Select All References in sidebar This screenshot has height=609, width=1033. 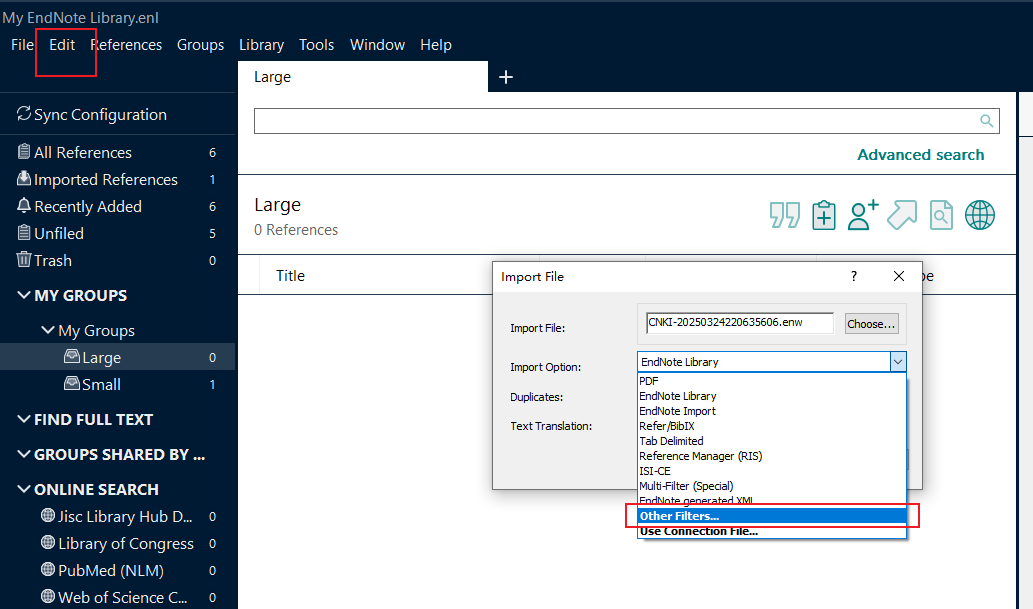pyautogui.click(x=117, y=152)
